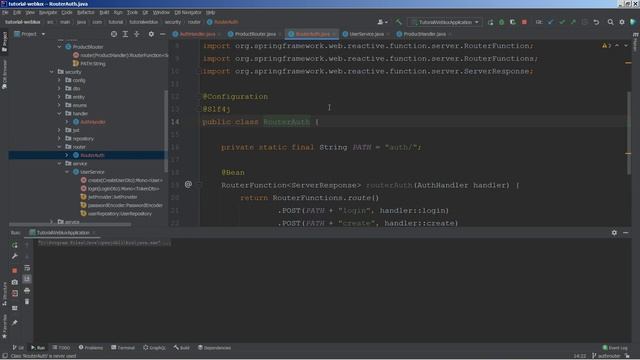The height and width of the screenshot is (360, 640).
Task: Open Search Everywhere magnifier icon
Action: pos(610,22)
